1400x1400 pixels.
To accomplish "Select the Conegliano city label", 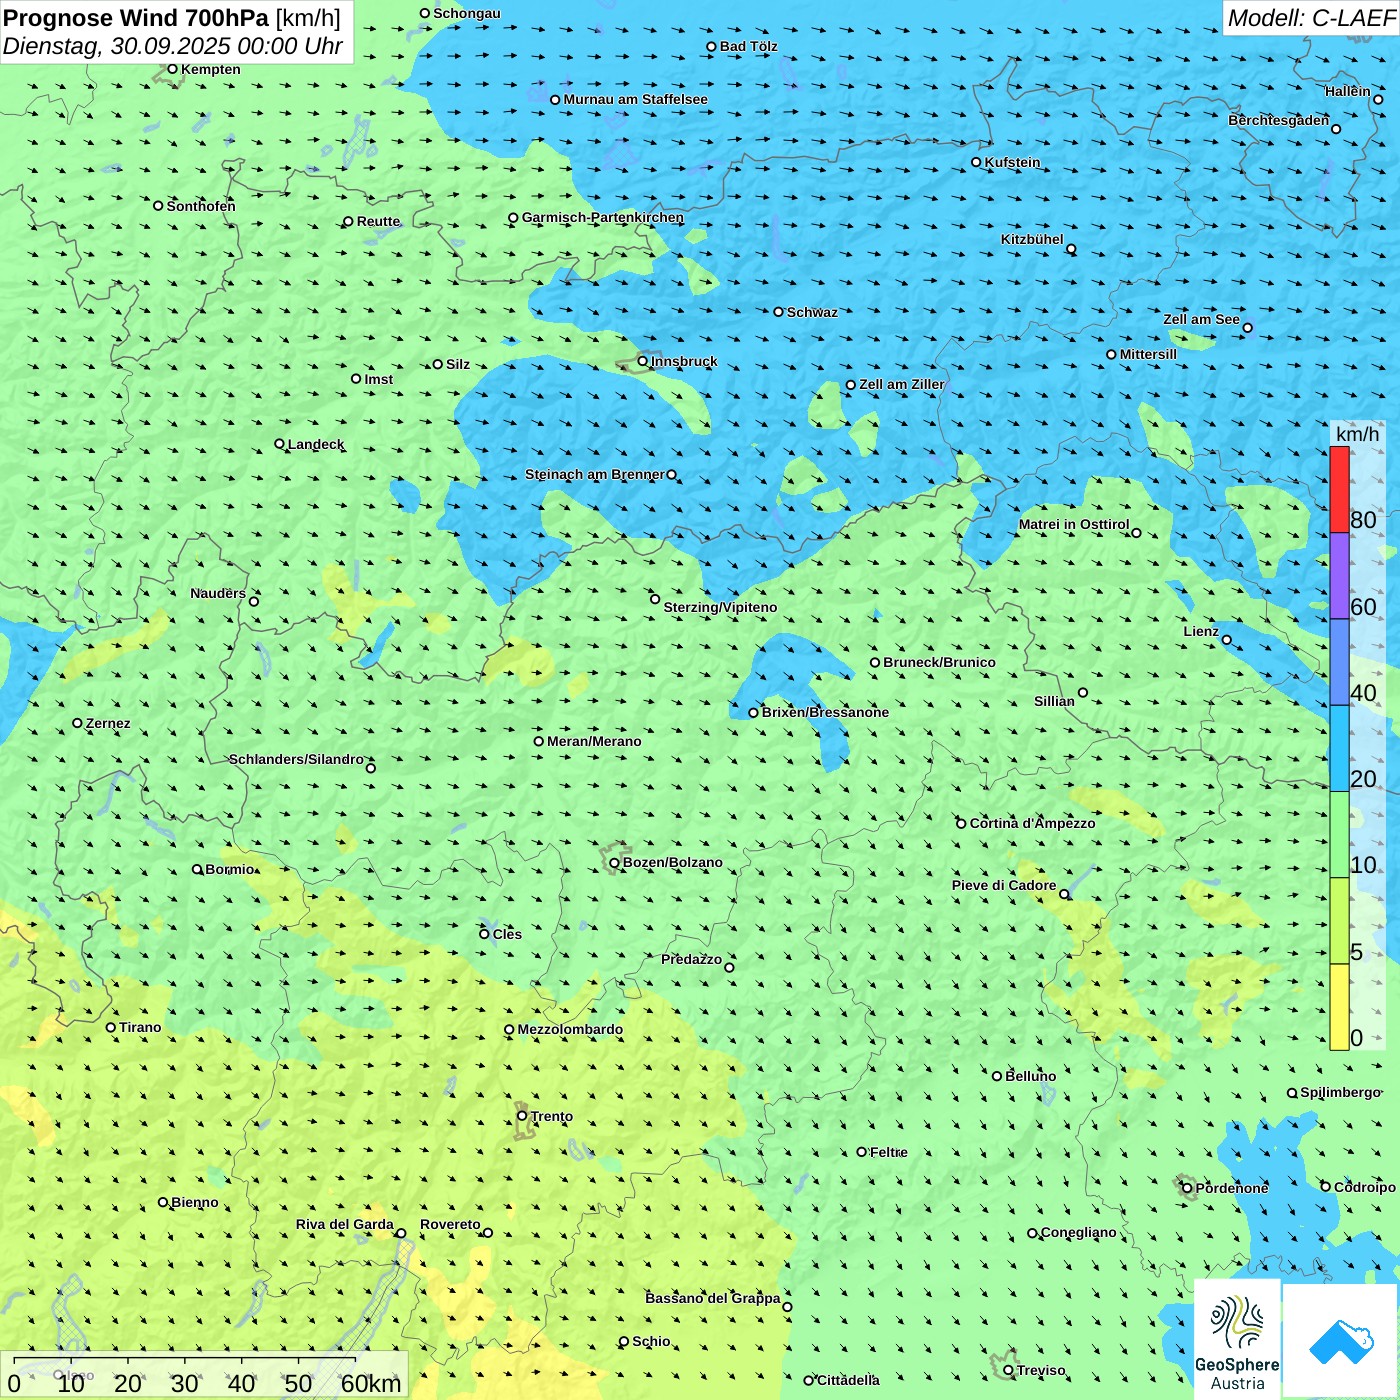I will pos(1079,1232).
